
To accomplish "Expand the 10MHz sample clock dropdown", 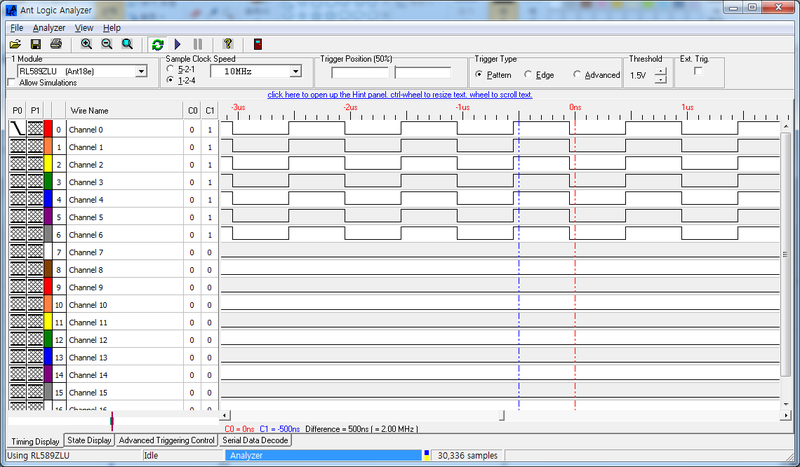I will pyautogui.click(x=295, y=71).
